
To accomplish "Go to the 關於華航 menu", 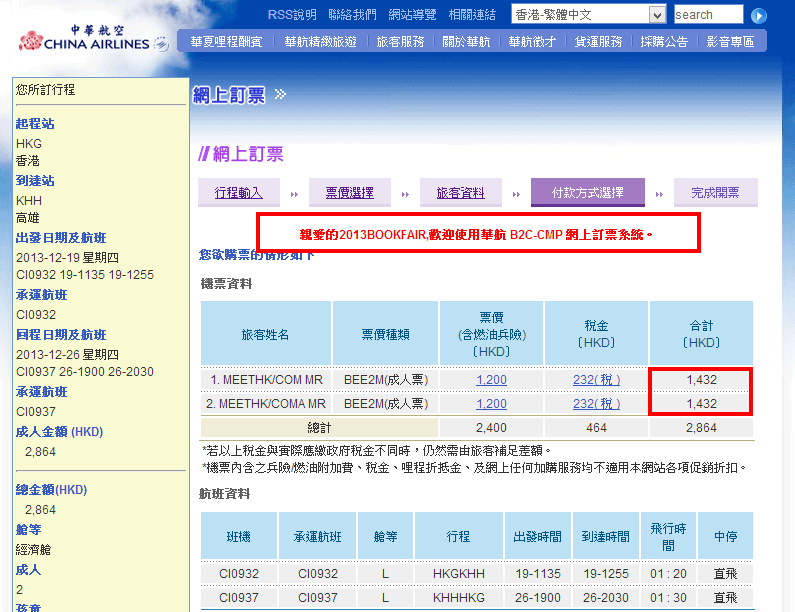I will 466,42.
